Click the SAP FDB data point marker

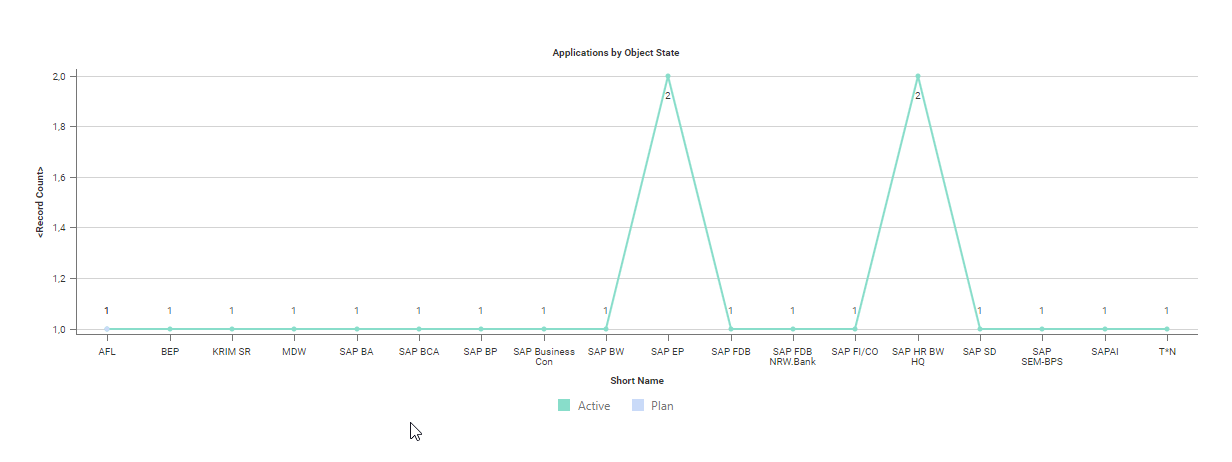(x=731, y=329)
